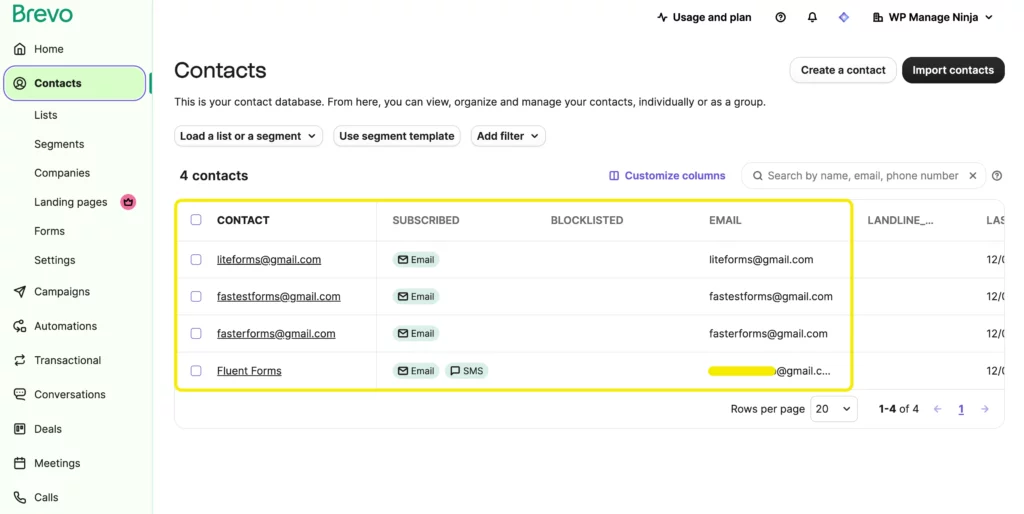Open Settings under Contacts
The width and height of the screenshot is (1024, 514).
[55, 260]
